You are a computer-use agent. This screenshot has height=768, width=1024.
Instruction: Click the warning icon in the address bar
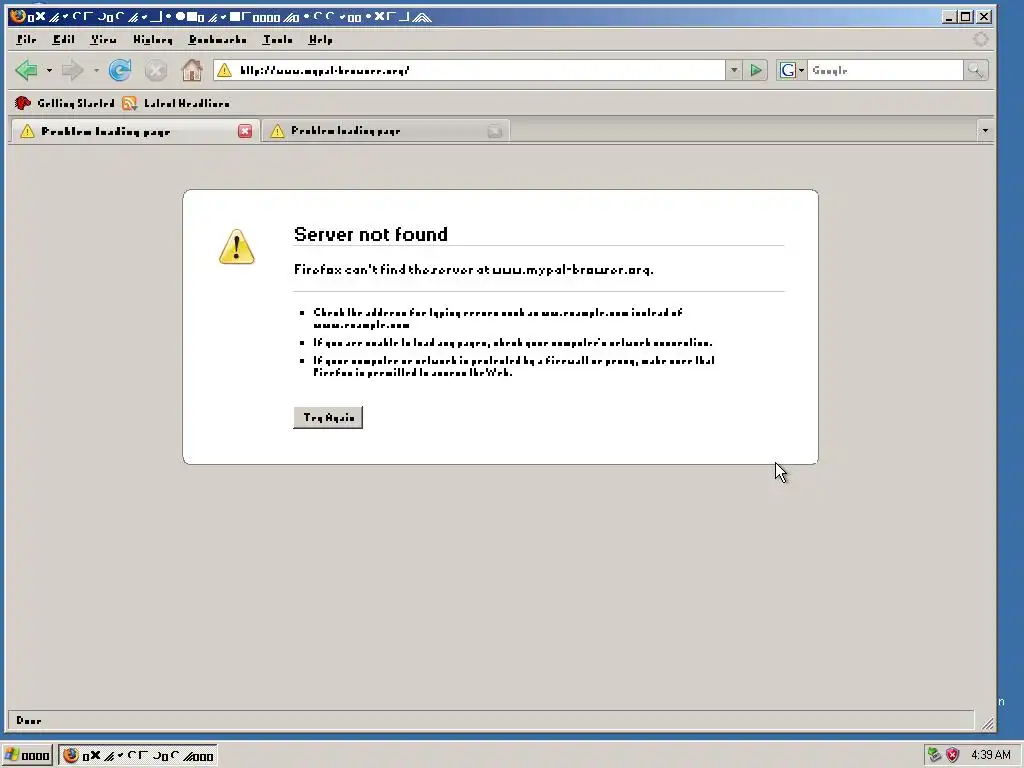[224, 70]
